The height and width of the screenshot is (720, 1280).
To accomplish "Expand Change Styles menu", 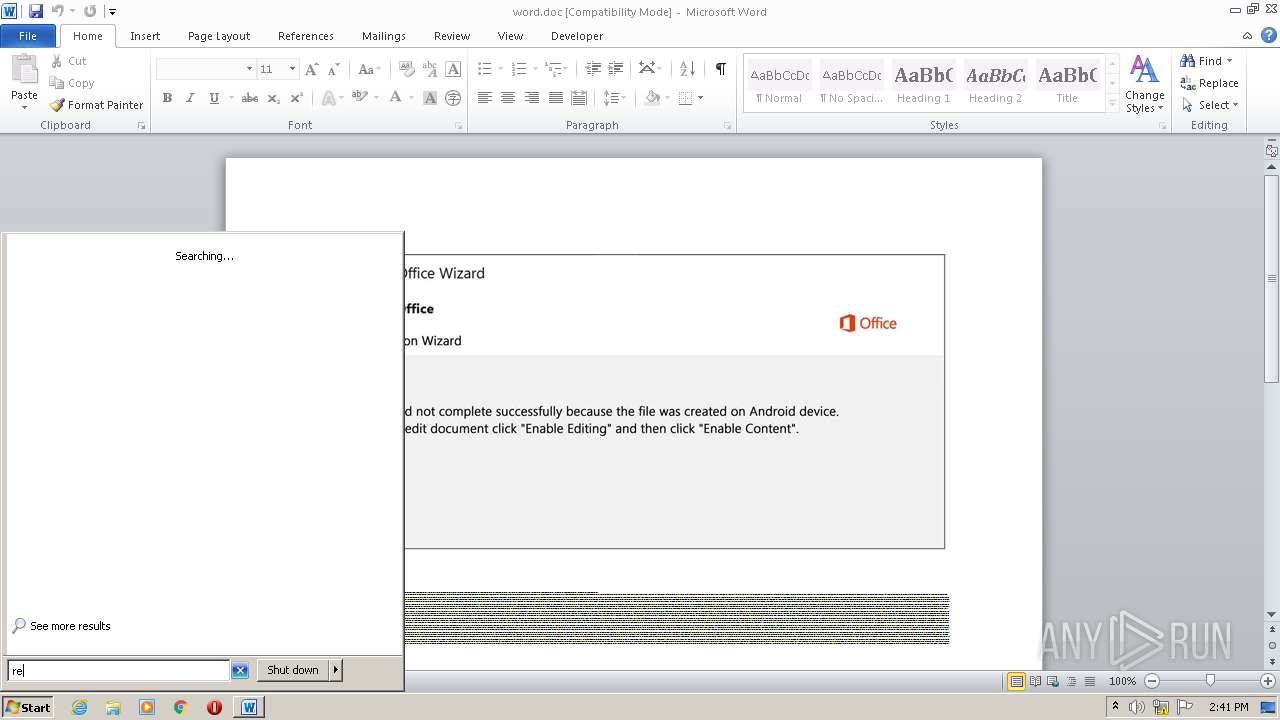I will (x=1144, y=85).
